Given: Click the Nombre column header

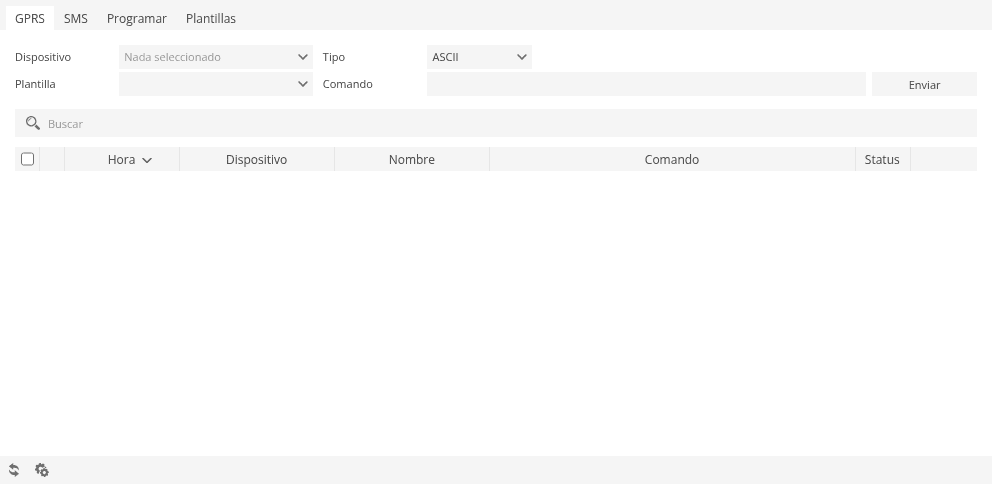Looking at the screenshot, I should (x=412, y=159).
